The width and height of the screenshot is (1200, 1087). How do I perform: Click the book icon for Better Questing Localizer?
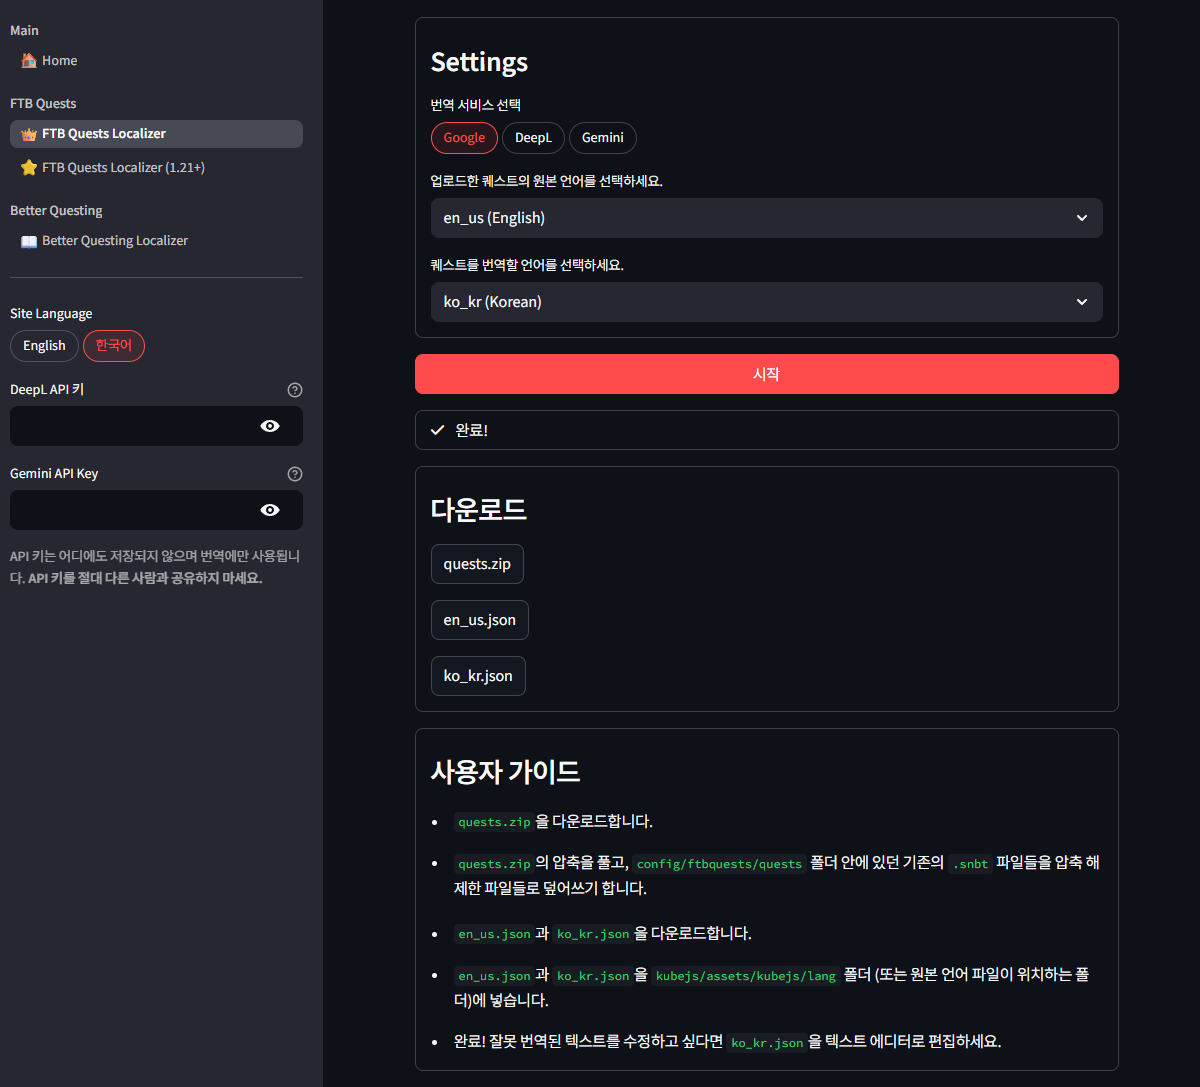pyautogui.click(x=29, y=241)
